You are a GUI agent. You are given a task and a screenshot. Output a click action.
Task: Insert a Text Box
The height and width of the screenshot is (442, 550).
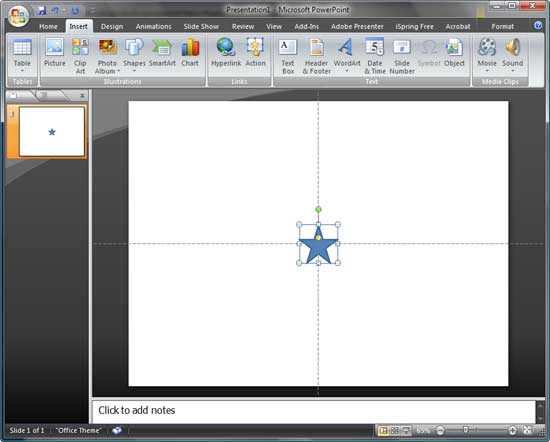pyautogui.click(x=288, y=56)
